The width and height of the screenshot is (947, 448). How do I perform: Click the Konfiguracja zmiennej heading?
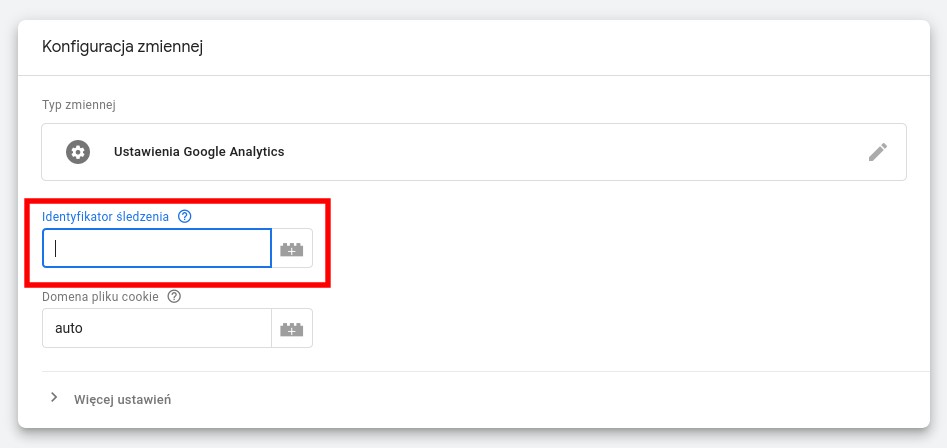(x=122, y=47)
